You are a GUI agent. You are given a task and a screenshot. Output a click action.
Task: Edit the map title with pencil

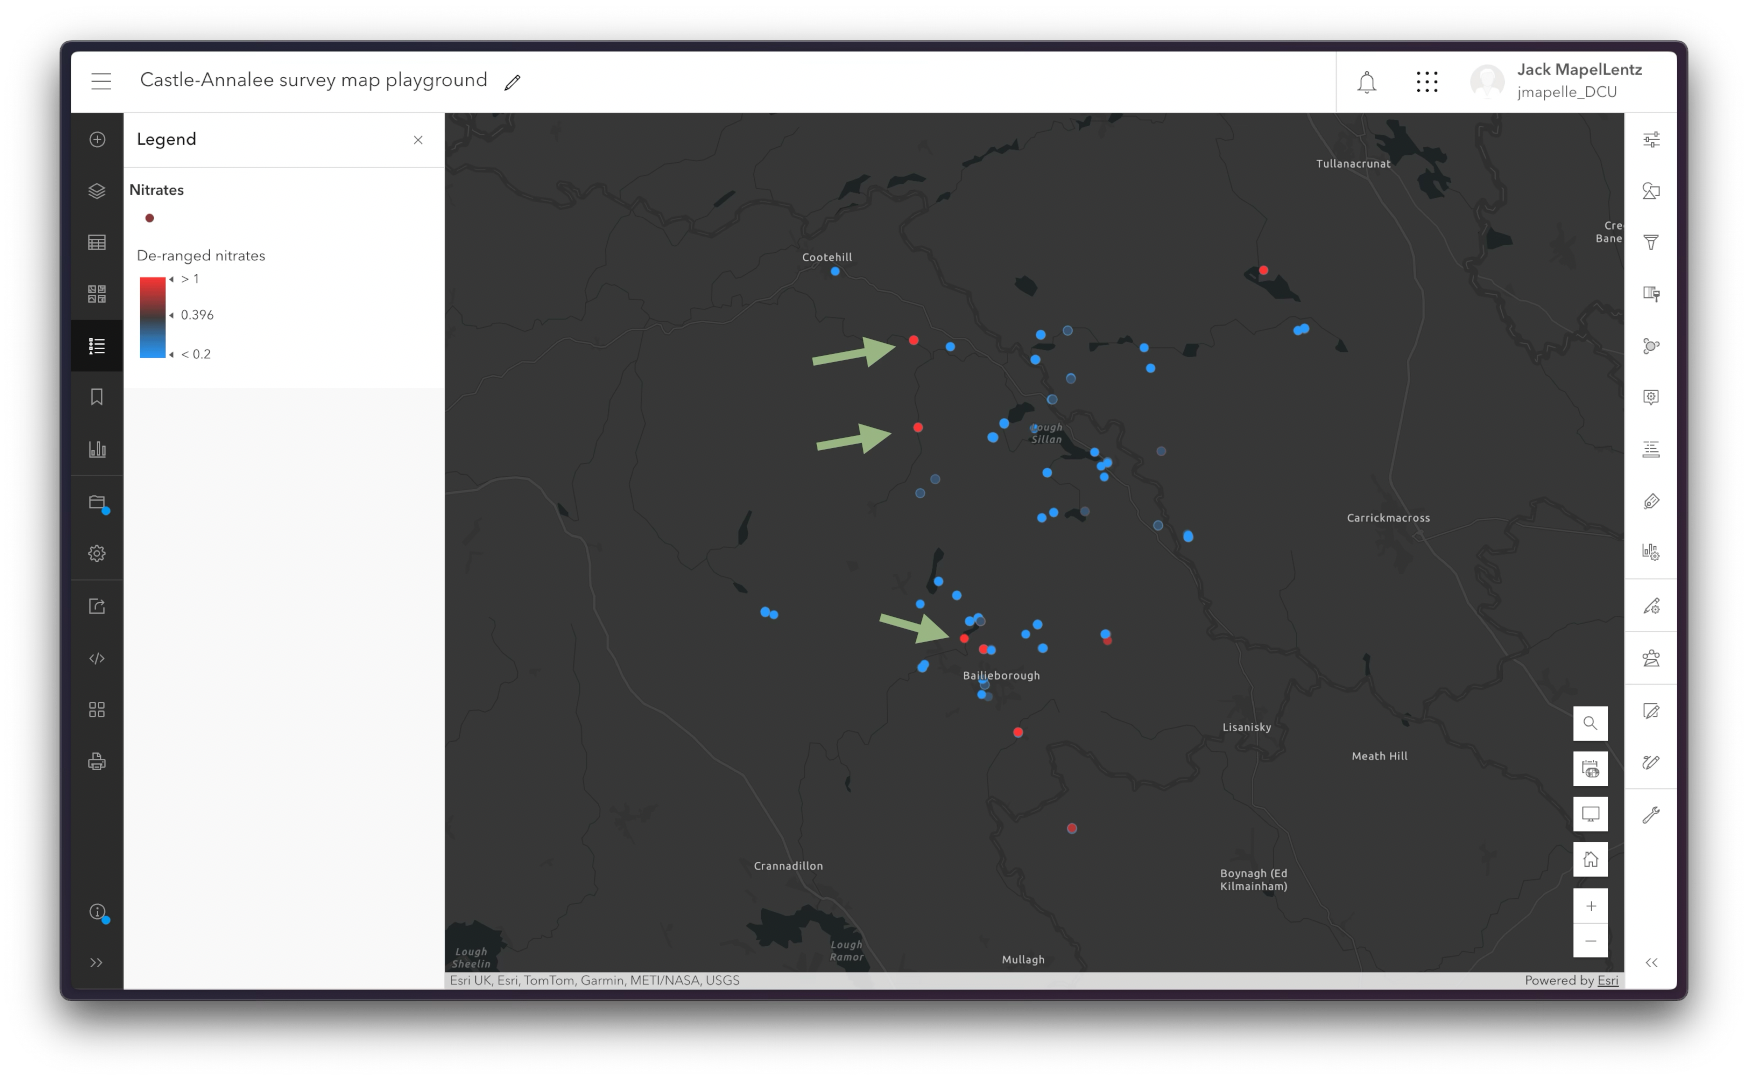[x=513, y=83]
